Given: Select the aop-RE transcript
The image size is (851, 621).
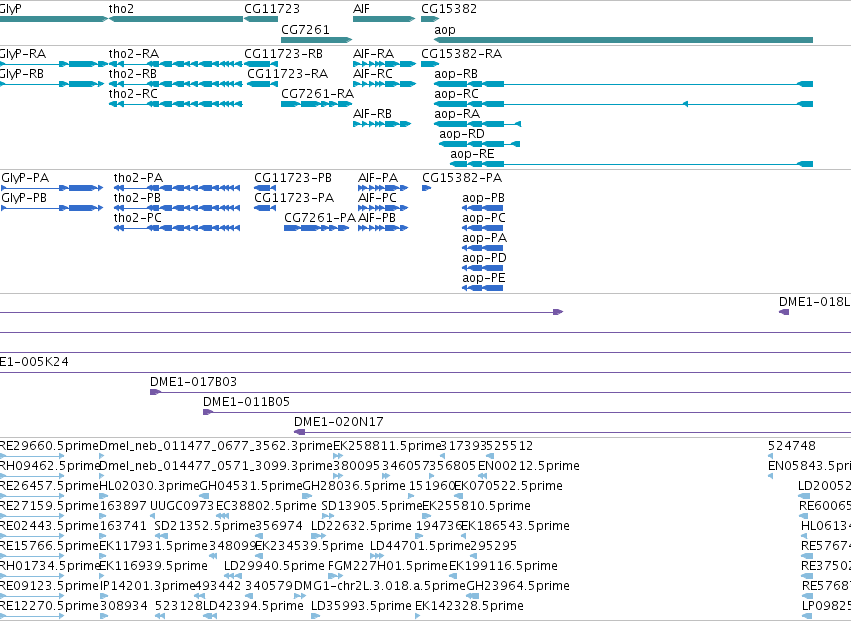Looking at the screenshot, I should [x=632, y=164].
